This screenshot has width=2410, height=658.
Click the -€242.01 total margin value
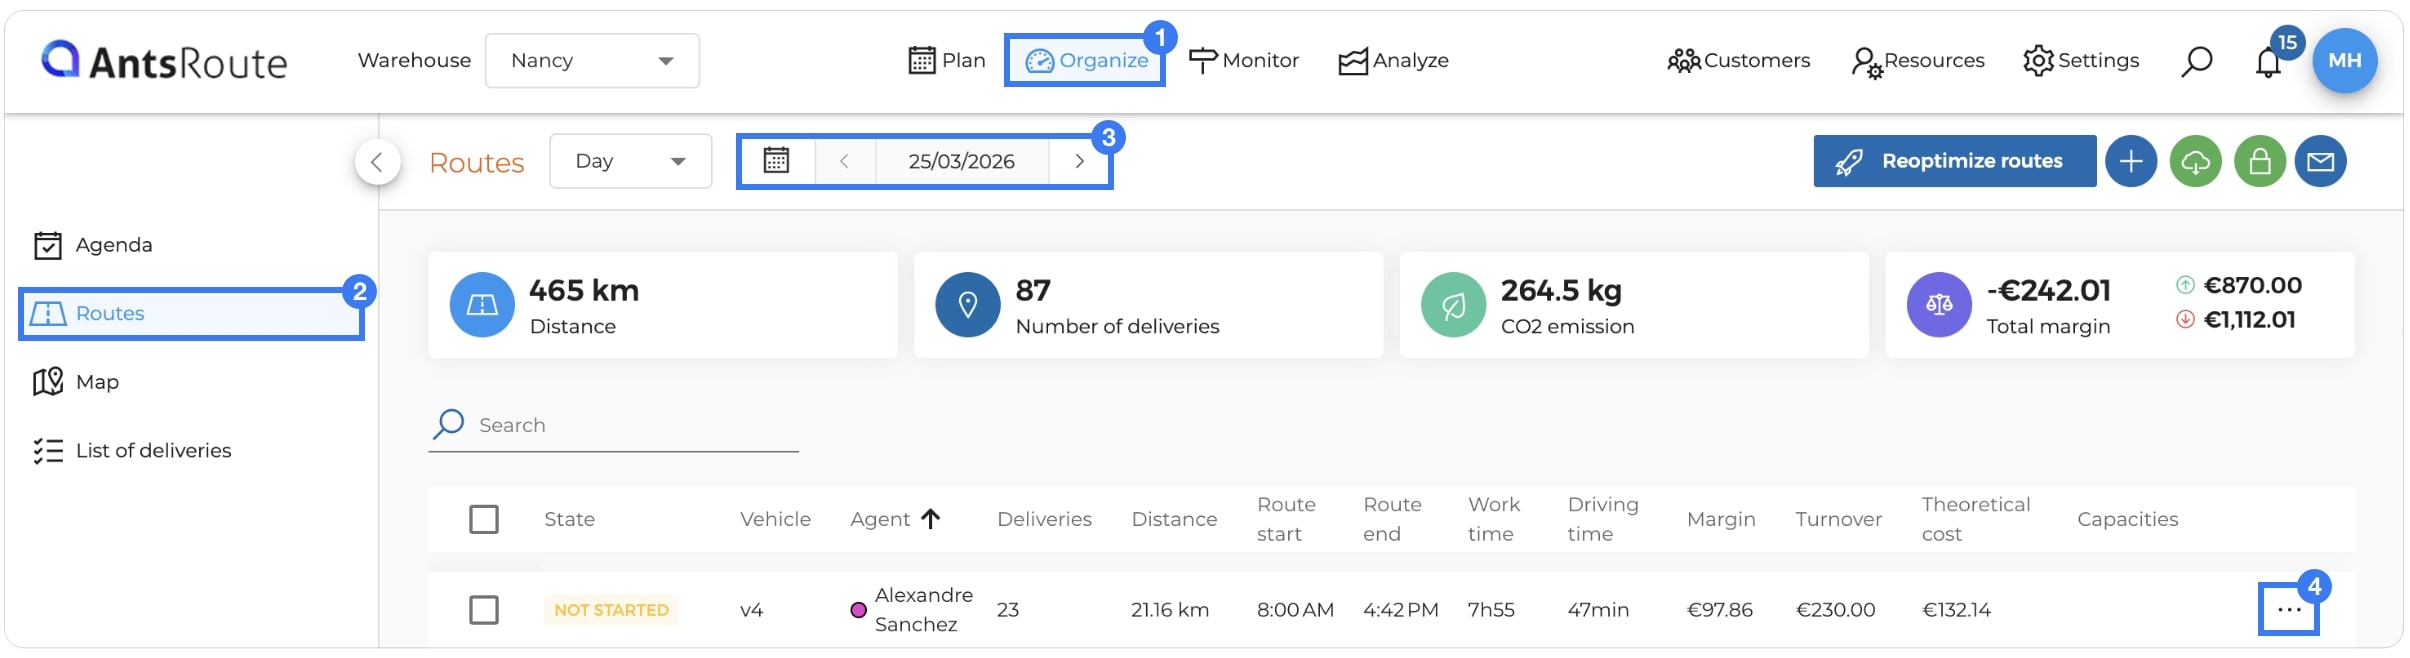point(2048,290)
